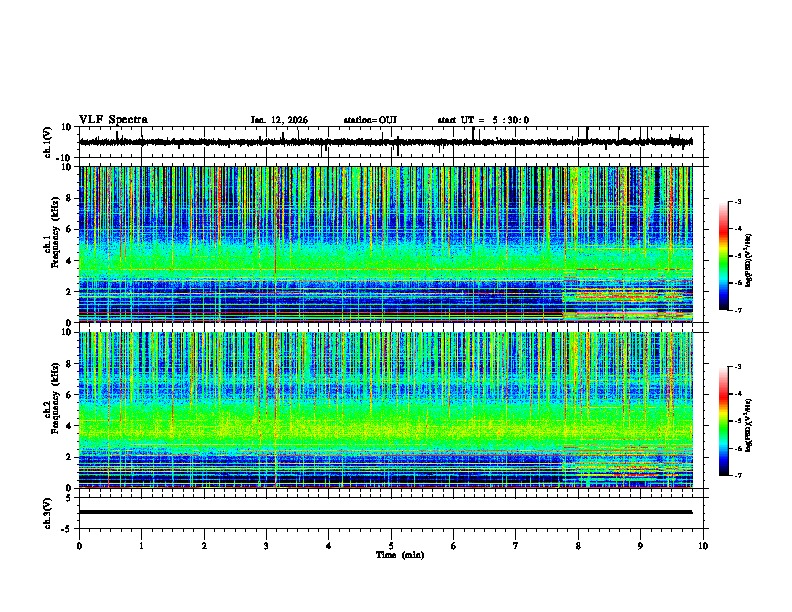Click inside the ch.2 spectrogram panel
The image size is (792, 612).
coord(386,410)
